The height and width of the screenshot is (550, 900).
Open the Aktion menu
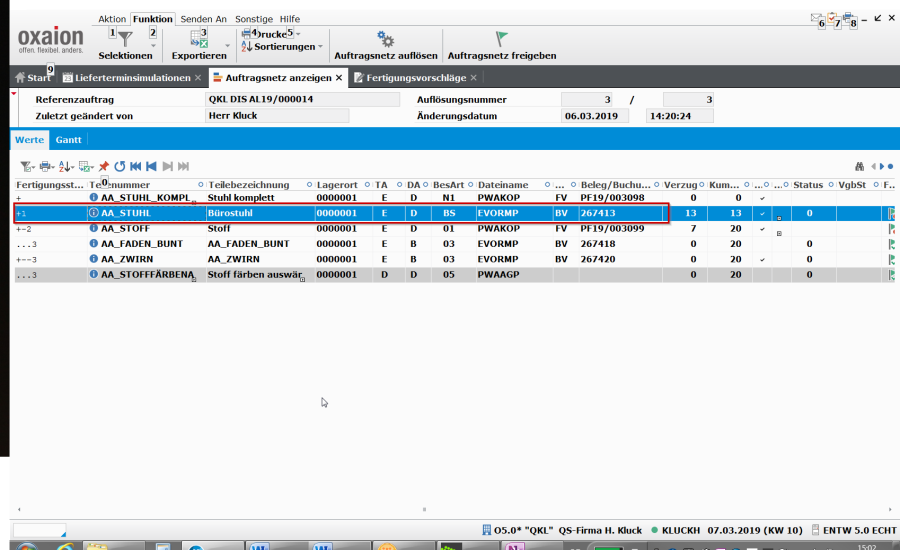(112, 19)
